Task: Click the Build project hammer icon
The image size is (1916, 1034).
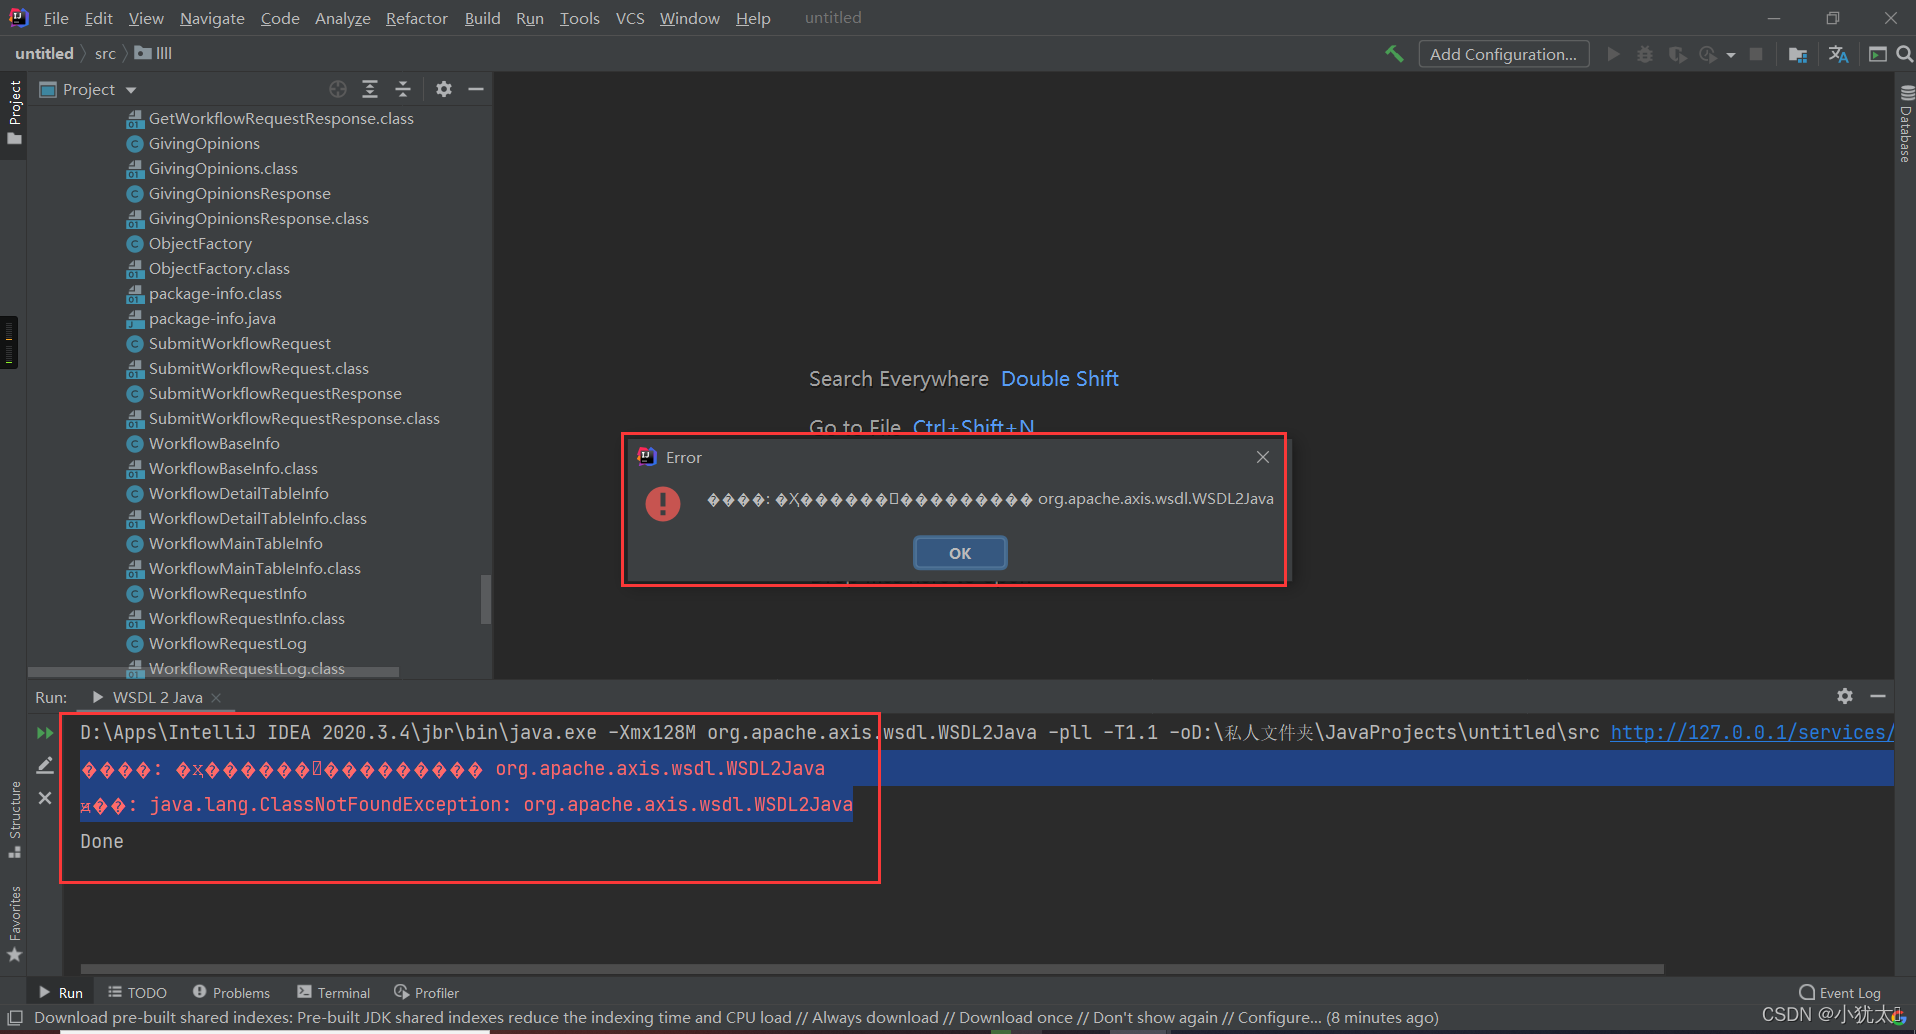Action: 1394,54
